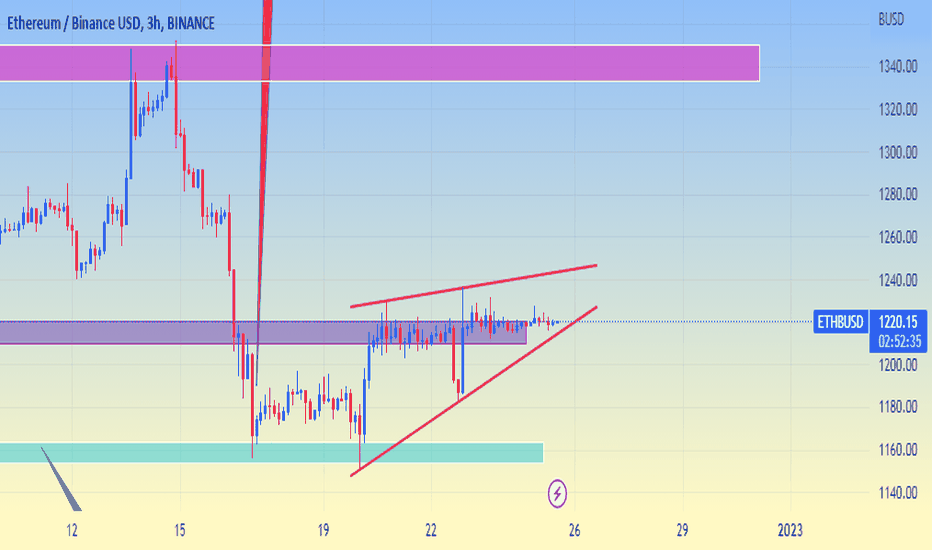Click the 1240.00 price axis label

point(898,280)
